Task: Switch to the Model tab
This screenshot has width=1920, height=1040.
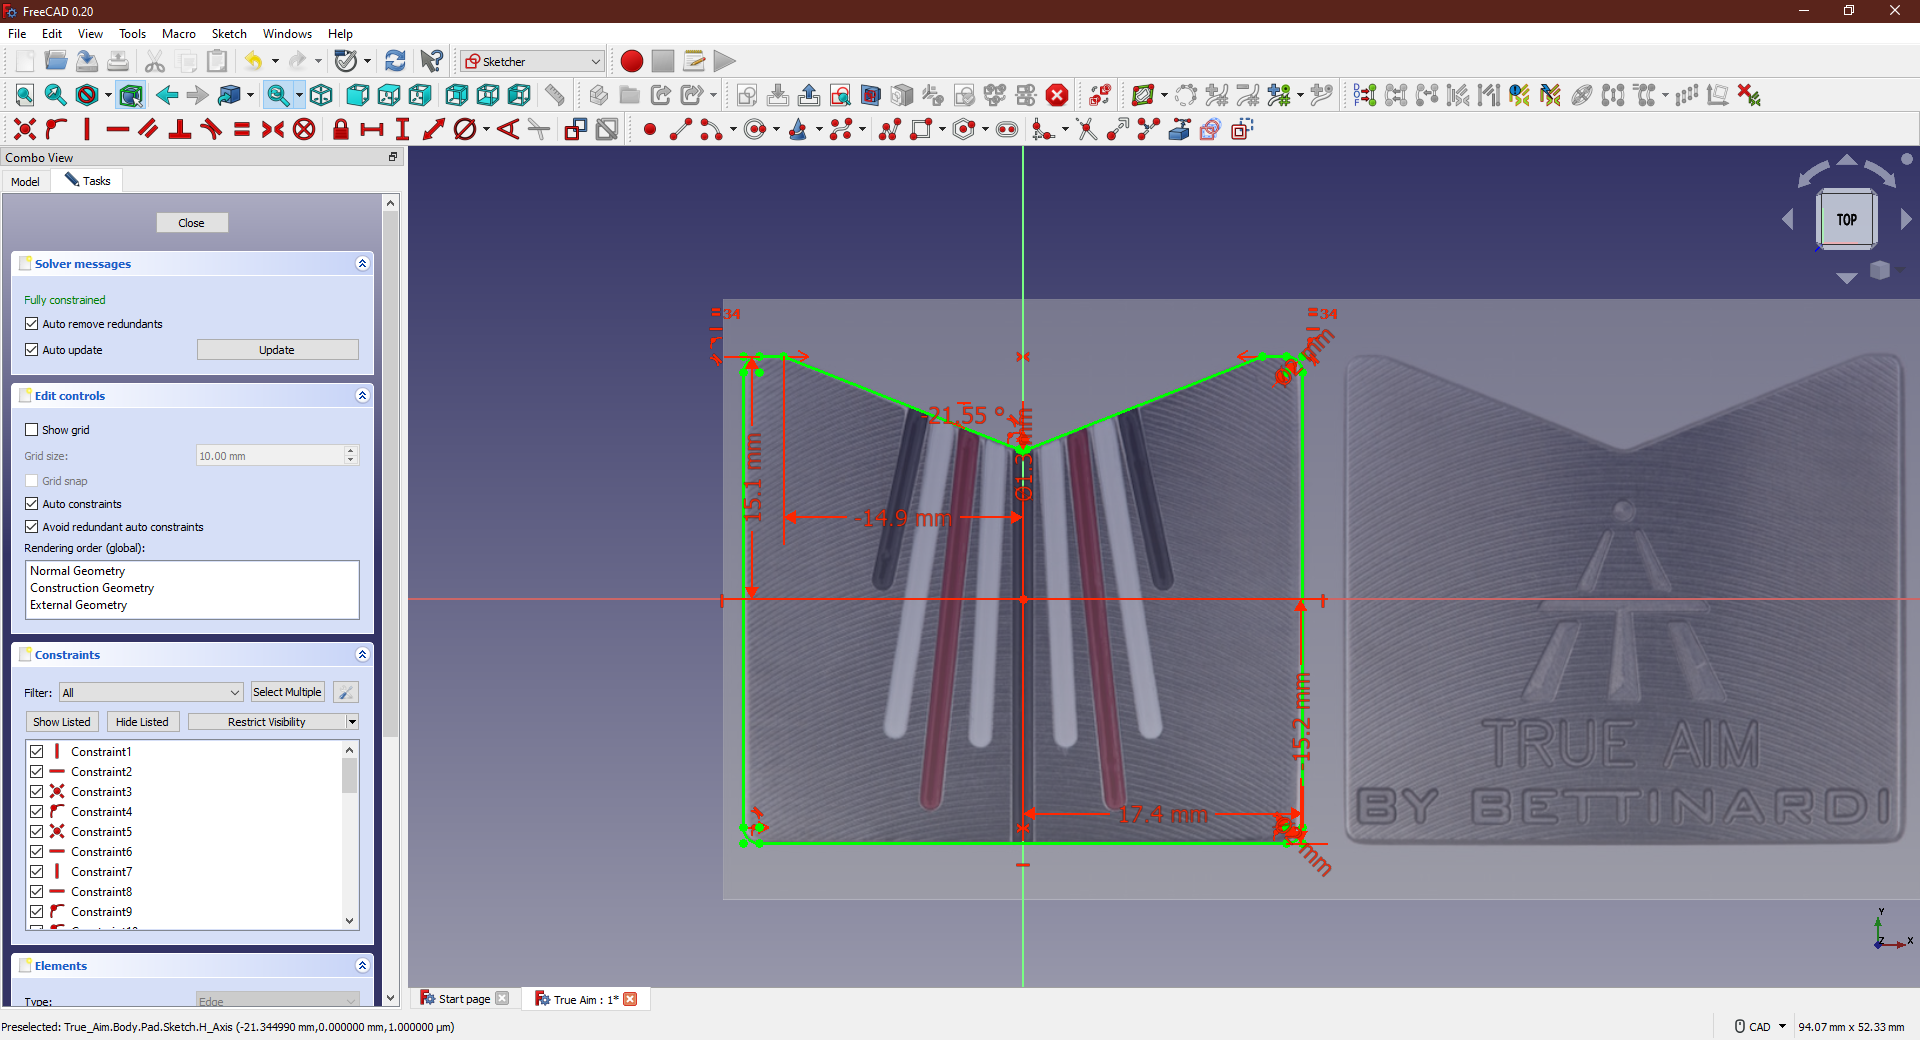Action: [x=26, y=181]
